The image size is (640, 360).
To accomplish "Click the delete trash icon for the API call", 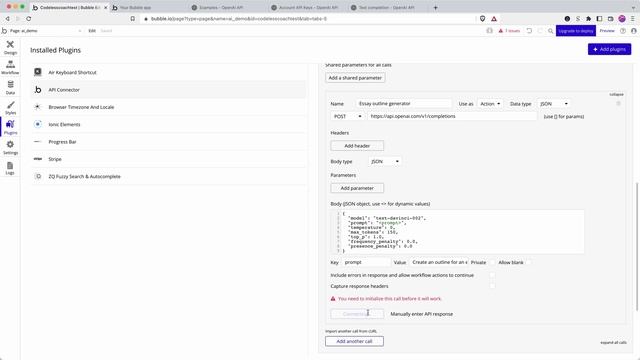I will click(x=618, y=104).
